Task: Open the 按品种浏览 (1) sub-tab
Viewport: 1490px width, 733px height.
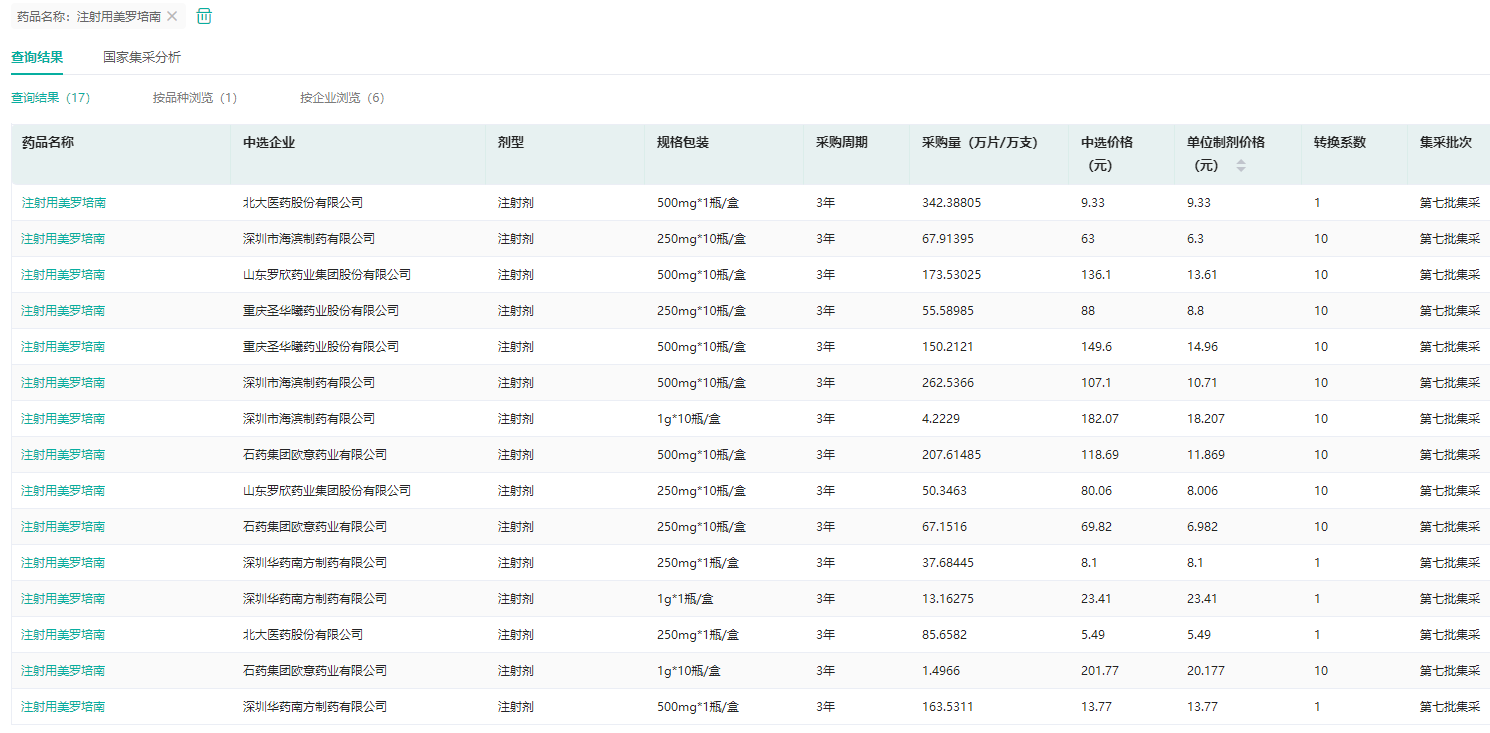Action: (195, 98)
